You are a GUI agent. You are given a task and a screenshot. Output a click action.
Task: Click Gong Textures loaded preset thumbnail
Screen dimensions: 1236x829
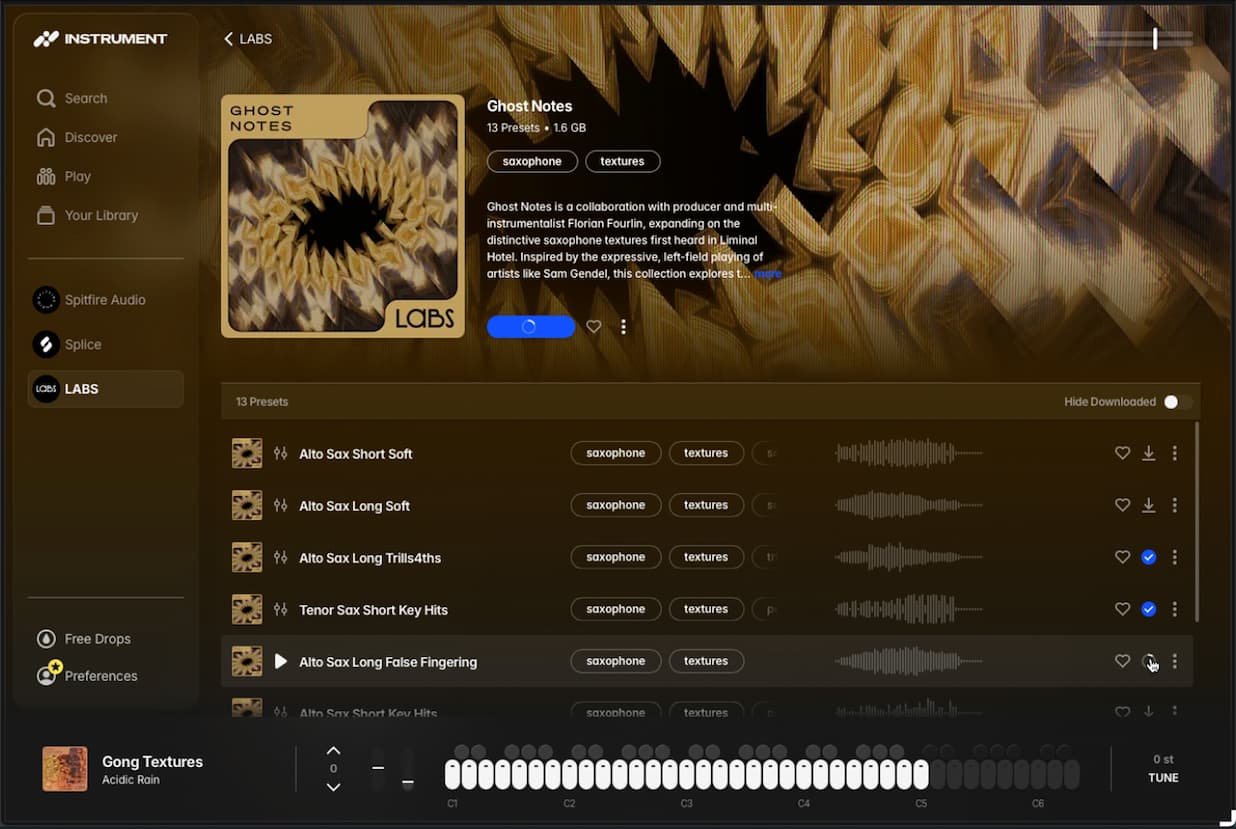[x=65, y=769]
